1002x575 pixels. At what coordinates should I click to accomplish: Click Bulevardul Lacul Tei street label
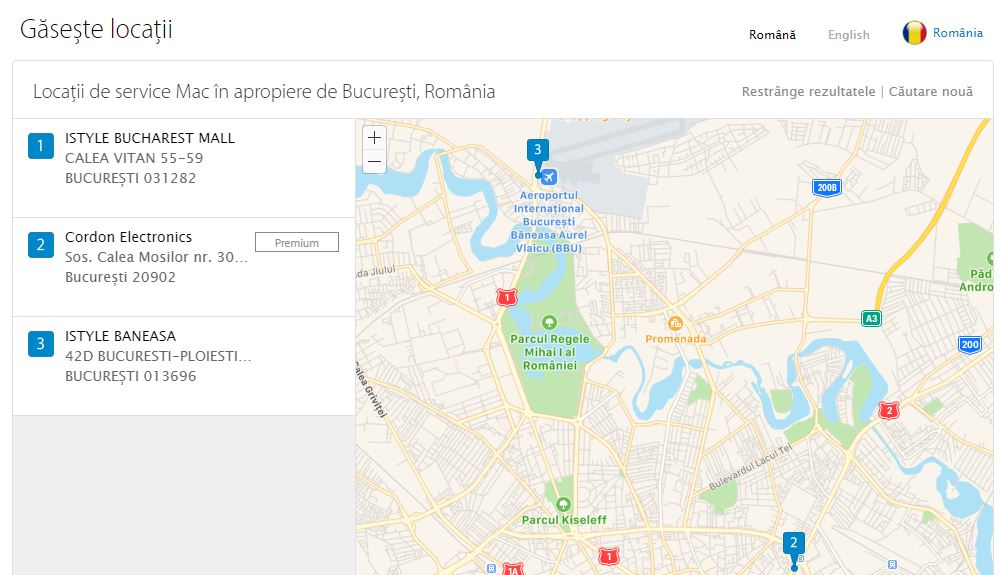click(750, 466)
